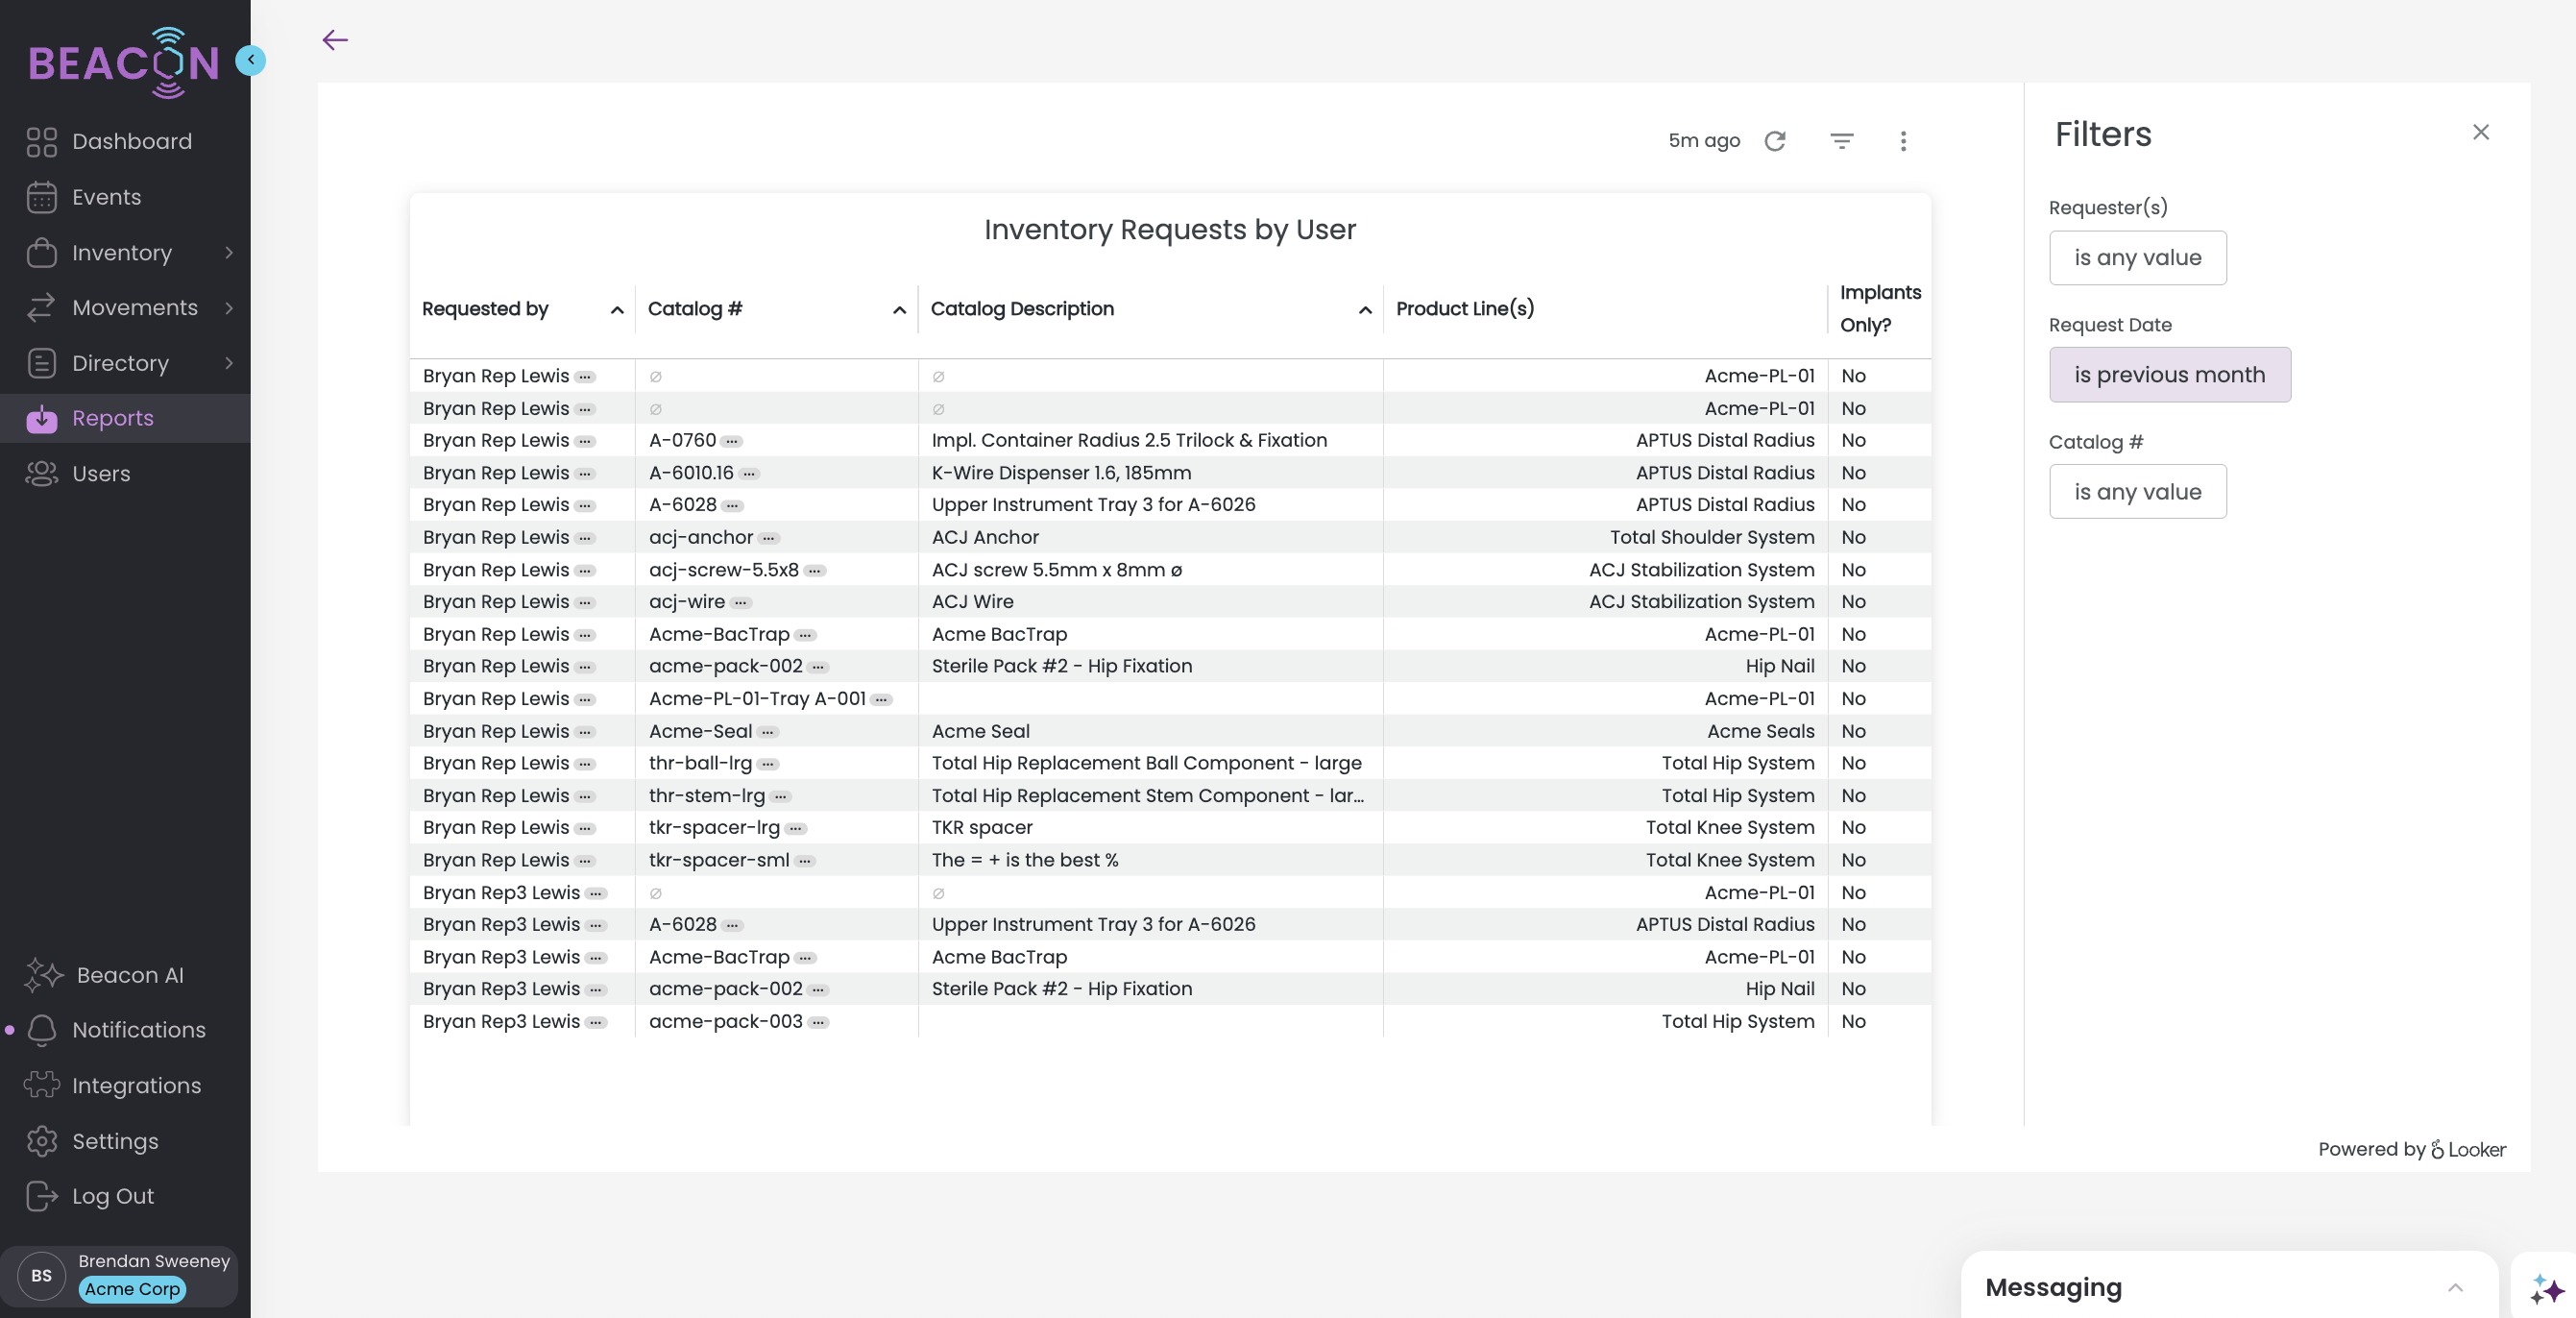Click the Requester(s) any value filter
2576x1318 pixels.
[x=2137, y=258]
